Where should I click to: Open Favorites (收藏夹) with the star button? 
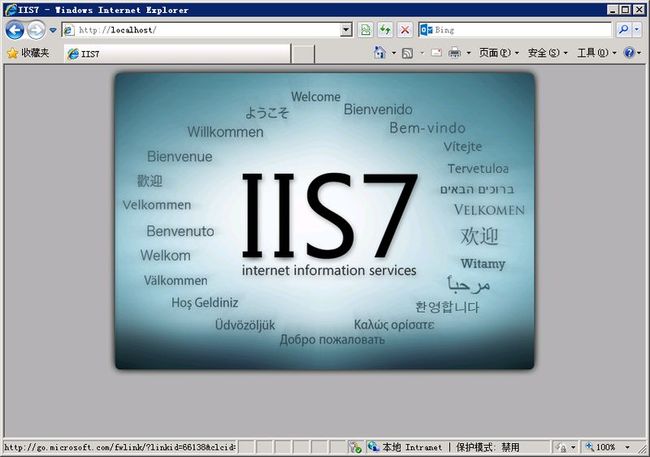click(28, 53)
